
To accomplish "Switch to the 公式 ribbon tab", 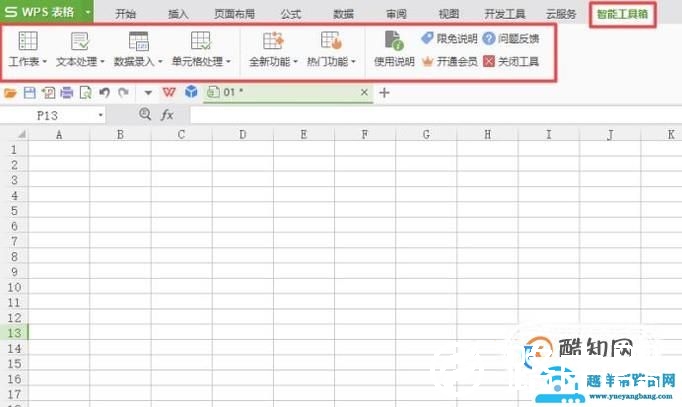I will pyautogui.click(x=291, y=14).
